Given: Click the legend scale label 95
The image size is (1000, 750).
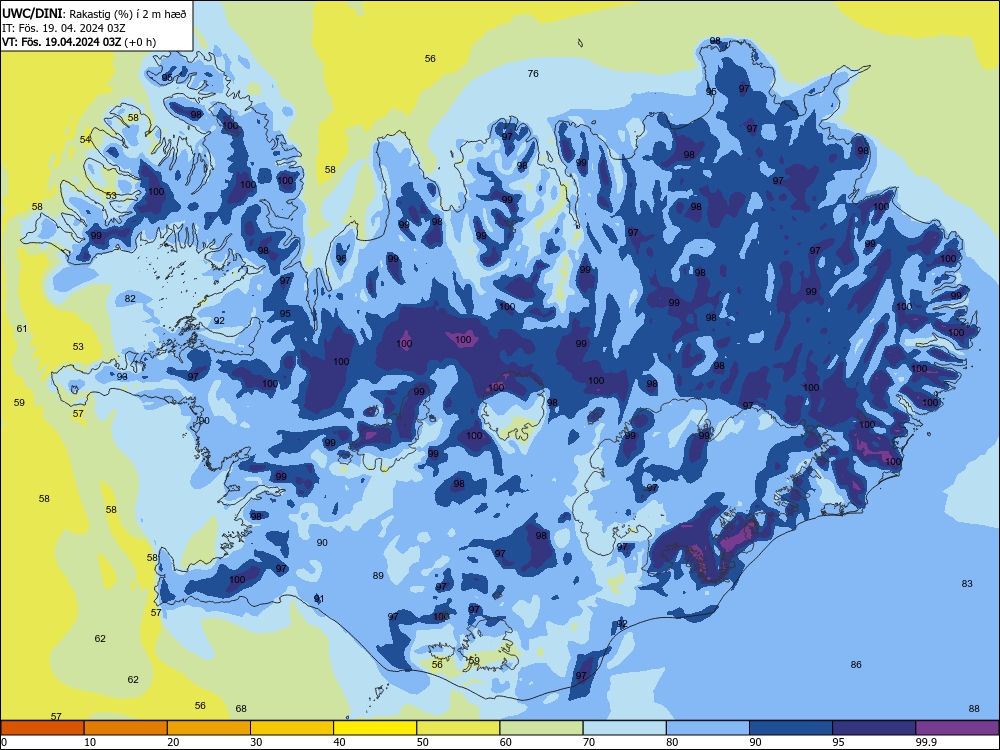Looking at the screenshot, I should (838, 742).
